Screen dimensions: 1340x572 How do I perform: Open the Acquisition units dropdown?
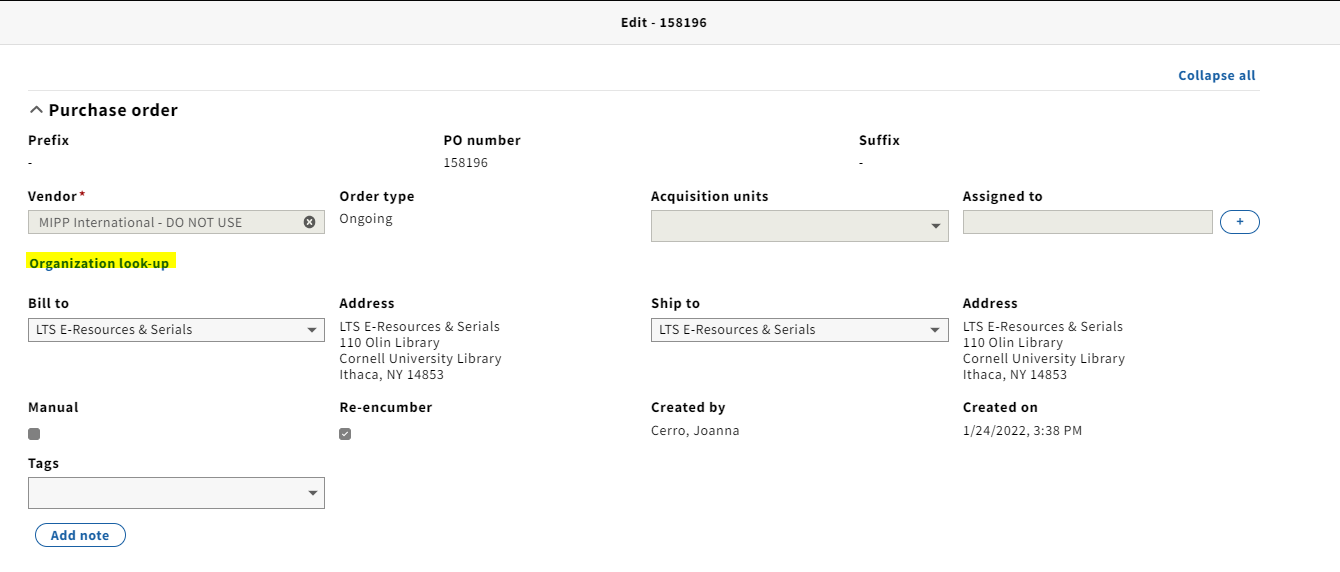[x=800, y=226]
